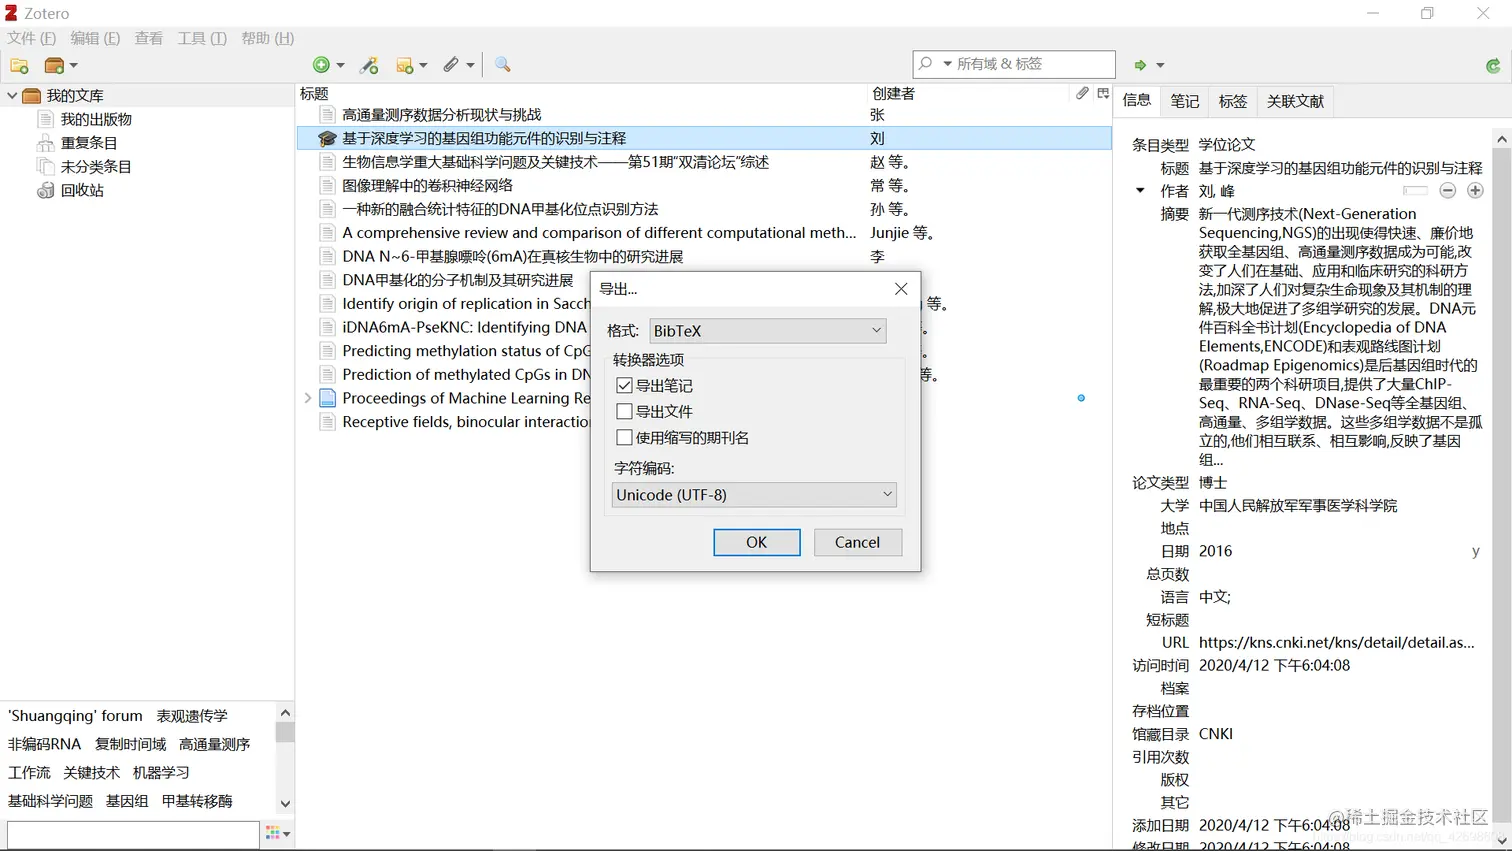Enable the 导出文件 checkbox
The image size is (1512, 851).
[x=625, y=411]
